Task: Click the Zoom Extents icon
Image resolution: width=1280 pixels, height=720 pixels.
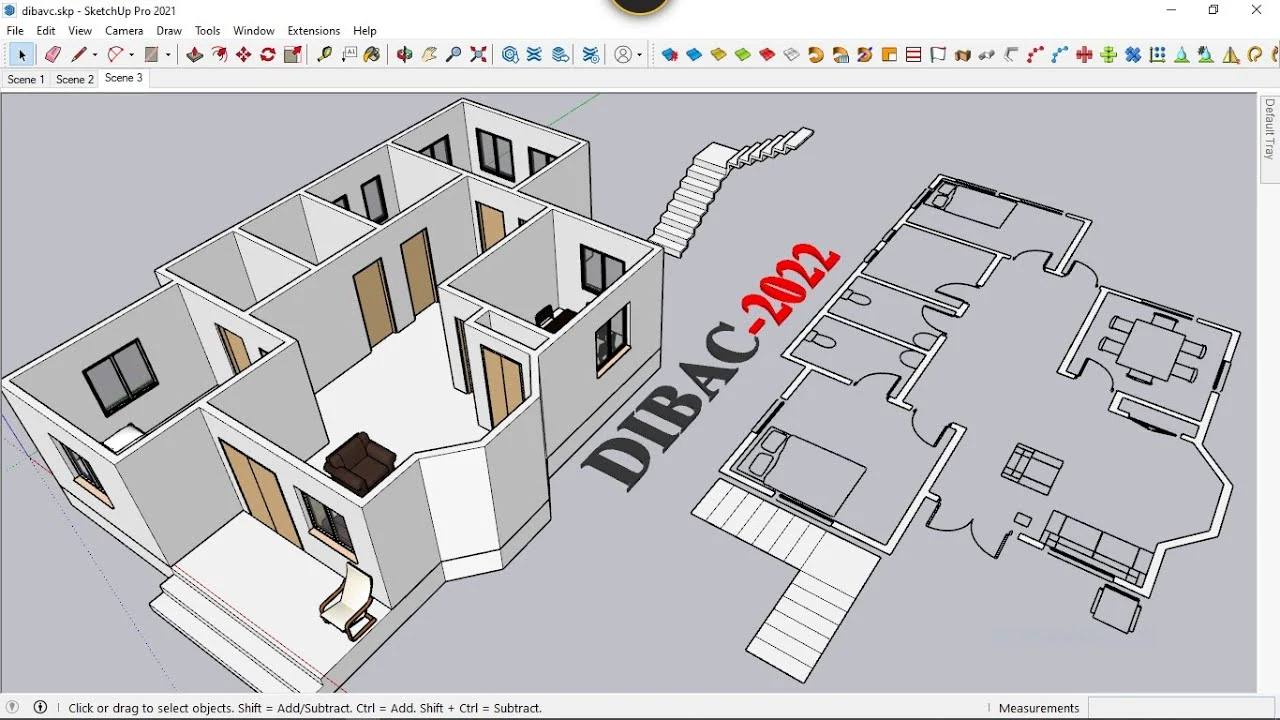Action: pyautogui.click(x=479, y=55)
